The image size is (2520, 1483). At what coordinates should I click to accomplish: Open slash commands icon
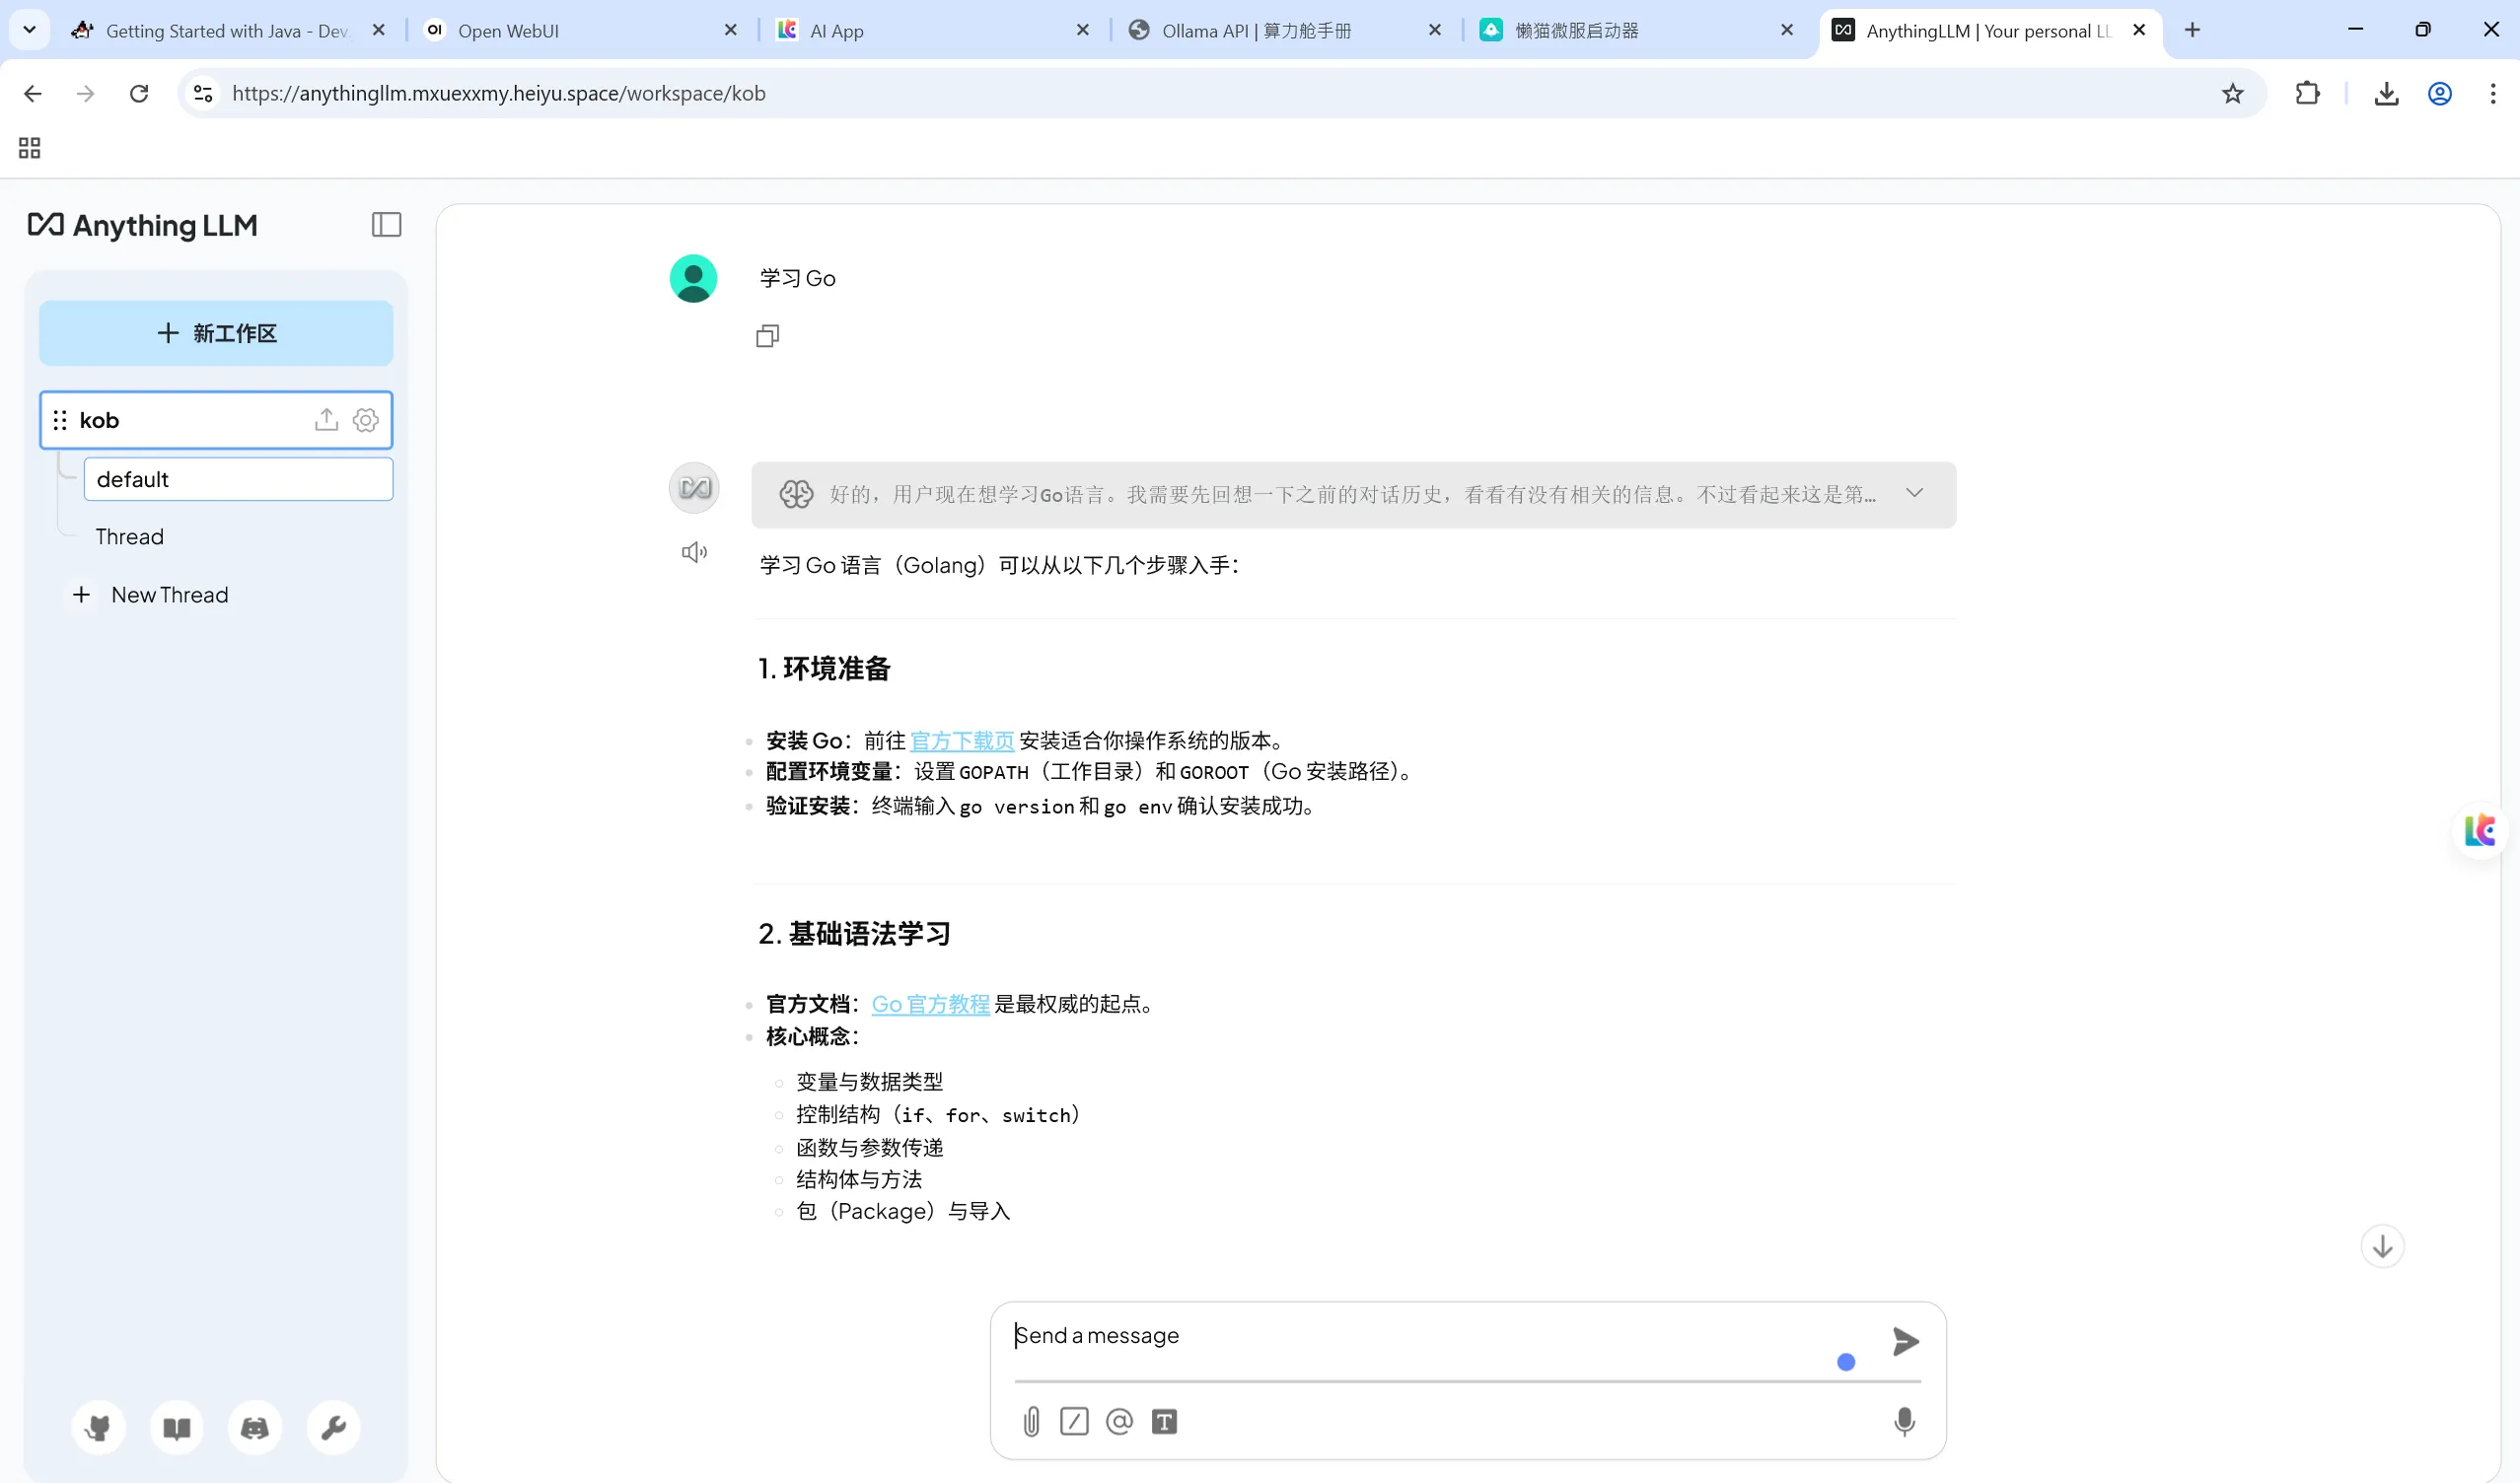point(1074,1421)
